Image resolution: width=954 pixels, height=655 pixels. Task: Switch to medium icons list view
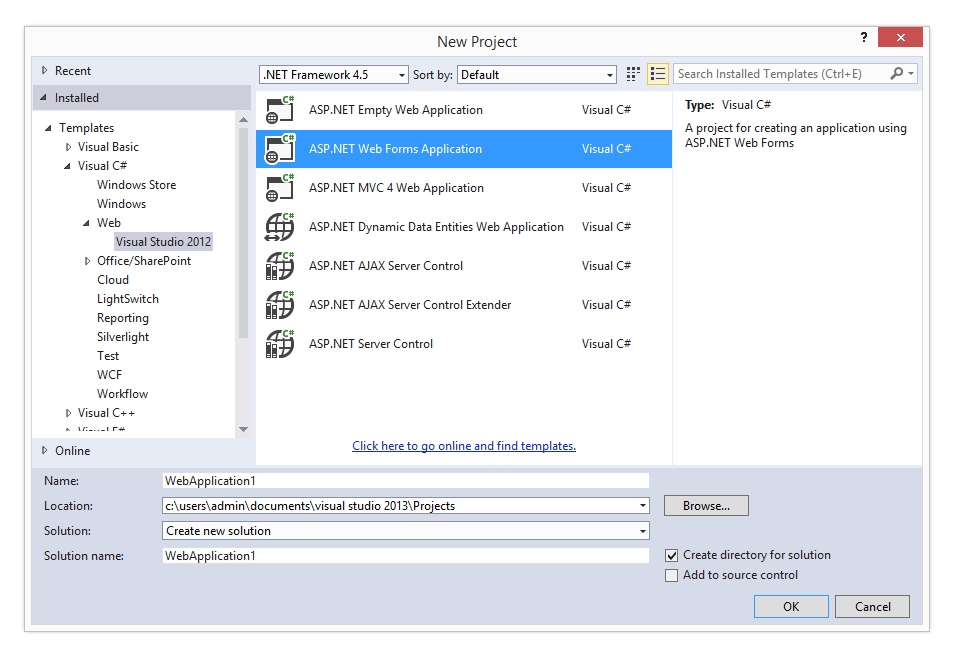click(657, 74)
